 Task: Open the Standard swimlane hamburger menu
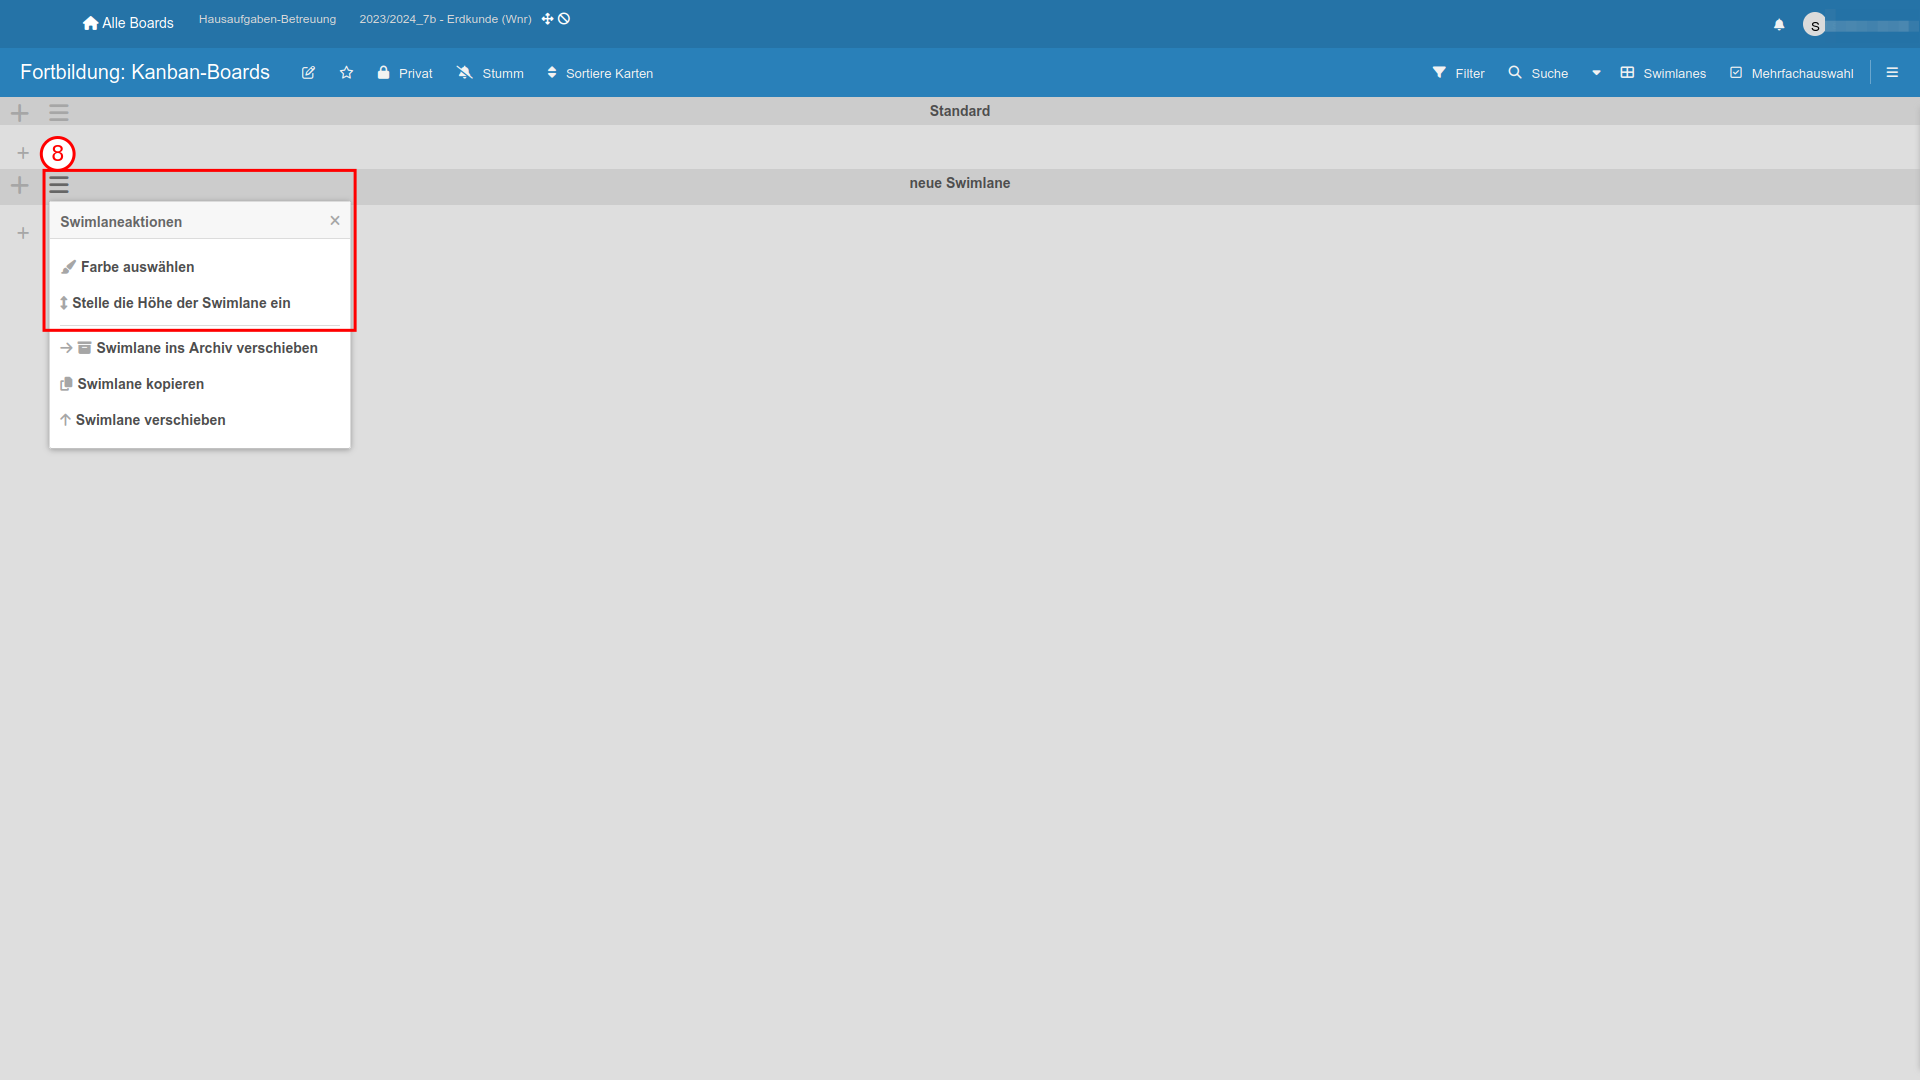(59, 113)
